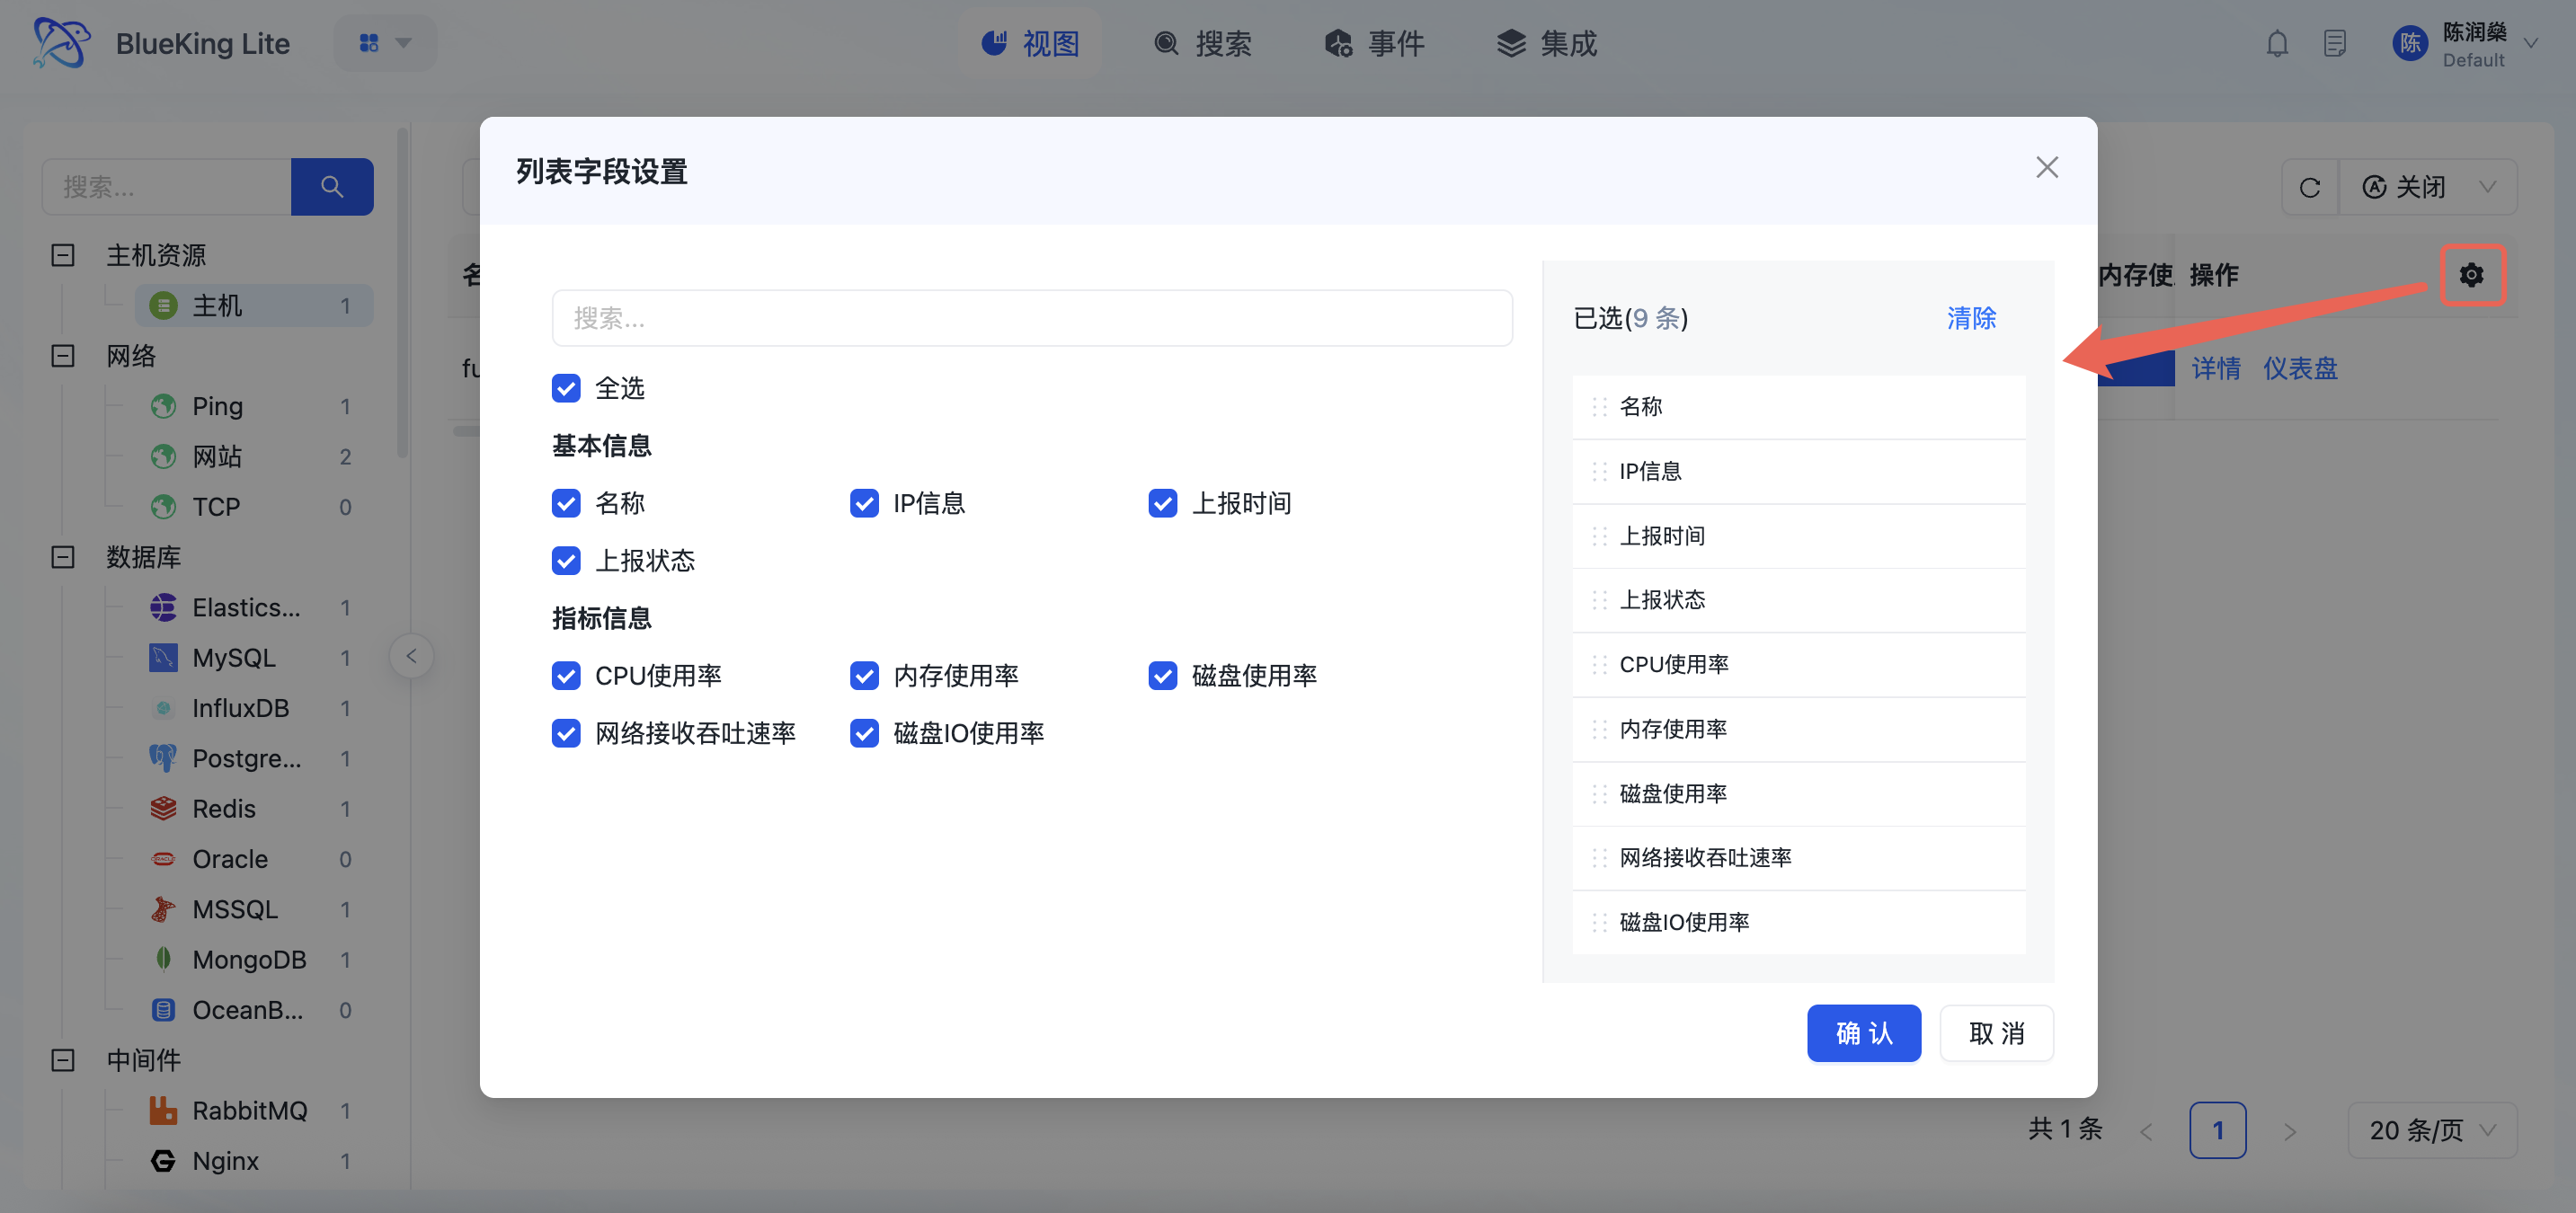Select the 网站 globe icon
Viewport: 2576px width, 1213px height.
click(163, 457)
